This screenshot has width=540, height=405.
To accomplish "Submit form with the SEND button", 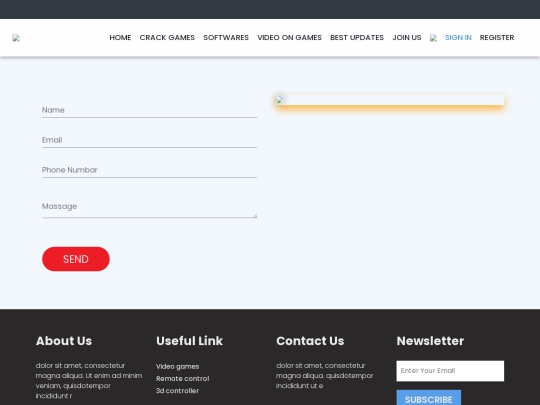I will tap(76, 259).
